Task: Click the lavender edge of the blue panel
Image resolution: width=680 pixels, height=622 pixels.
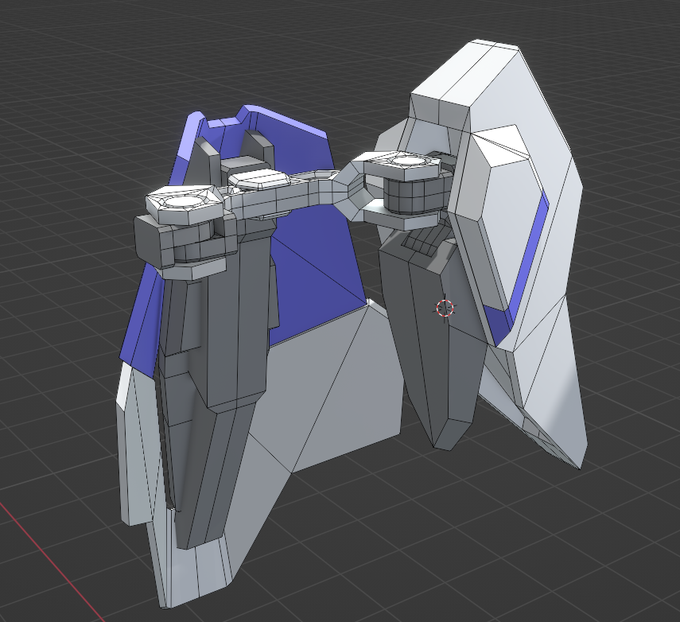Action: click(x=187, y=137)
